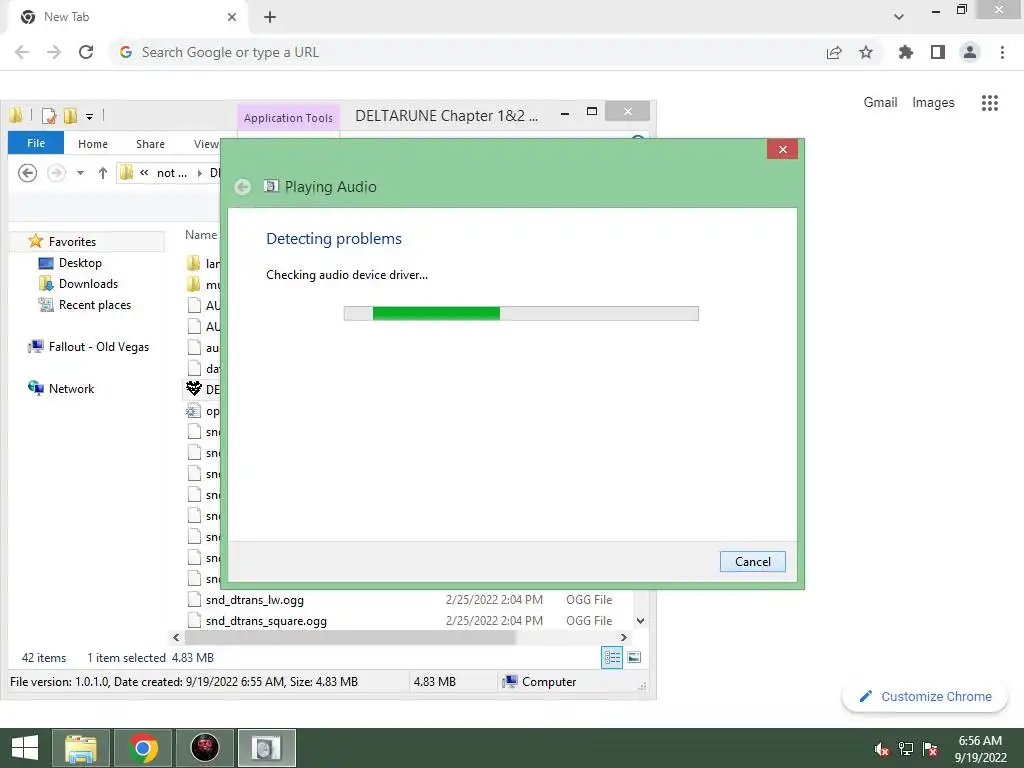Bookmark this tab with star icon
Viewport: 1024px width, 768px height.
point(866,52)
